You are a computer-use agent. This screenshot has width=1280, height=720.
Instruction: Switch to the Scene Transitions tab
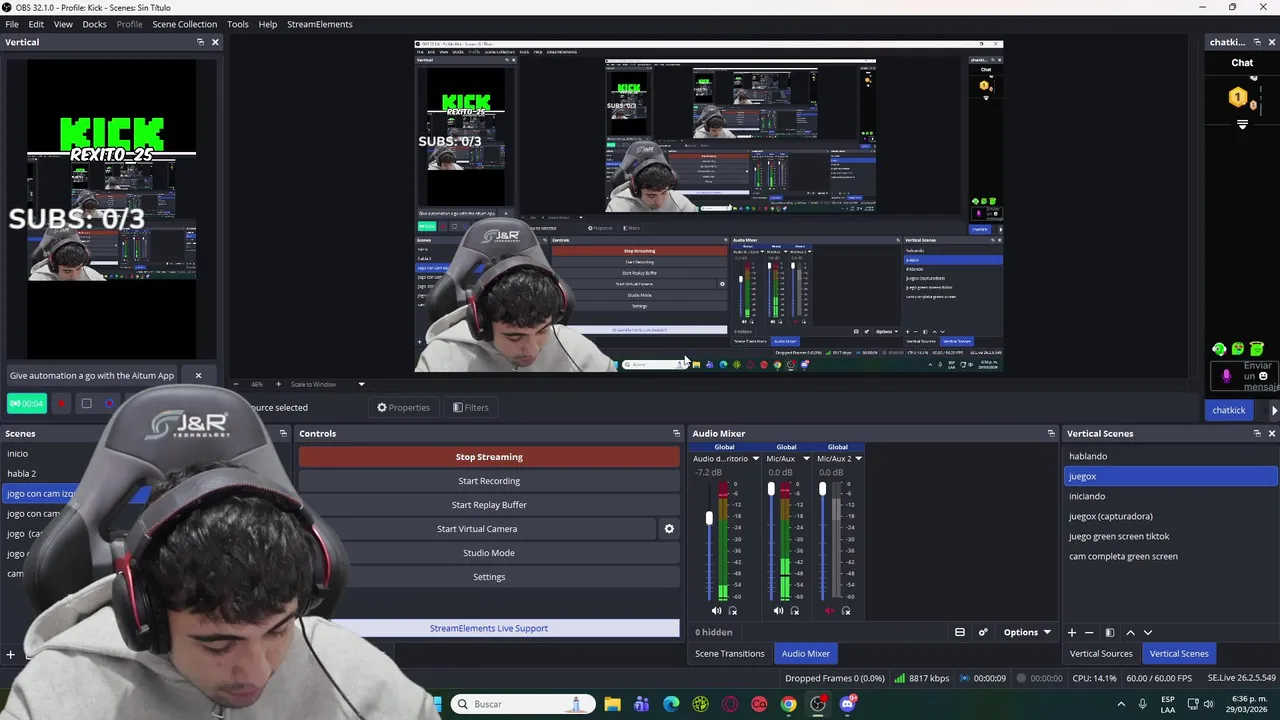(730, 654)
